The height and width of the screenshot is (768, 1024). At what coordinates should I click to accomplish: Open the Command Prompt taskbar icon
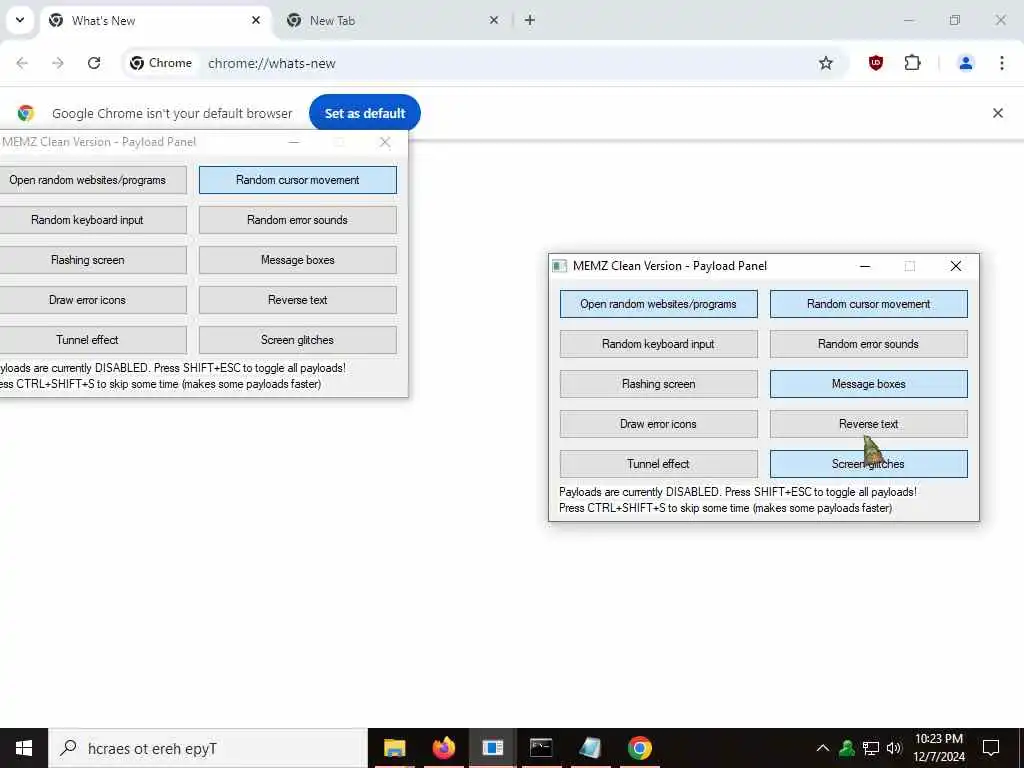click(x=541, y=748)
